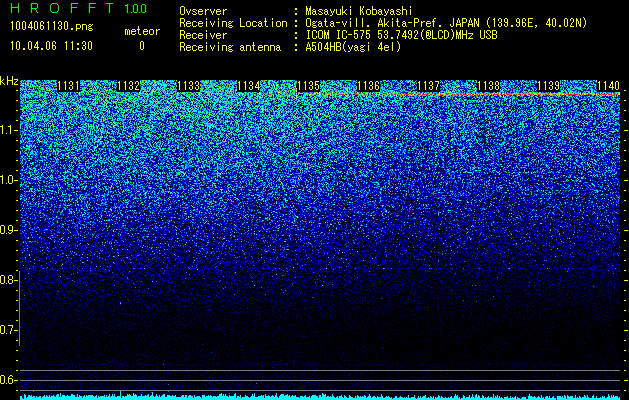Click the meteor label
This screenshot has height=400, width=629.
point(142,31)
